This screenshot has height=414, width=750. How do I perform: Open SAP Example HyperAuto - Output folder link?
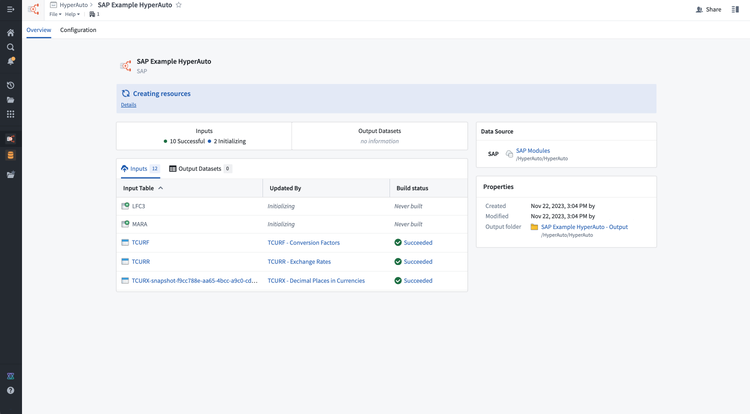[x=584, y=227]
